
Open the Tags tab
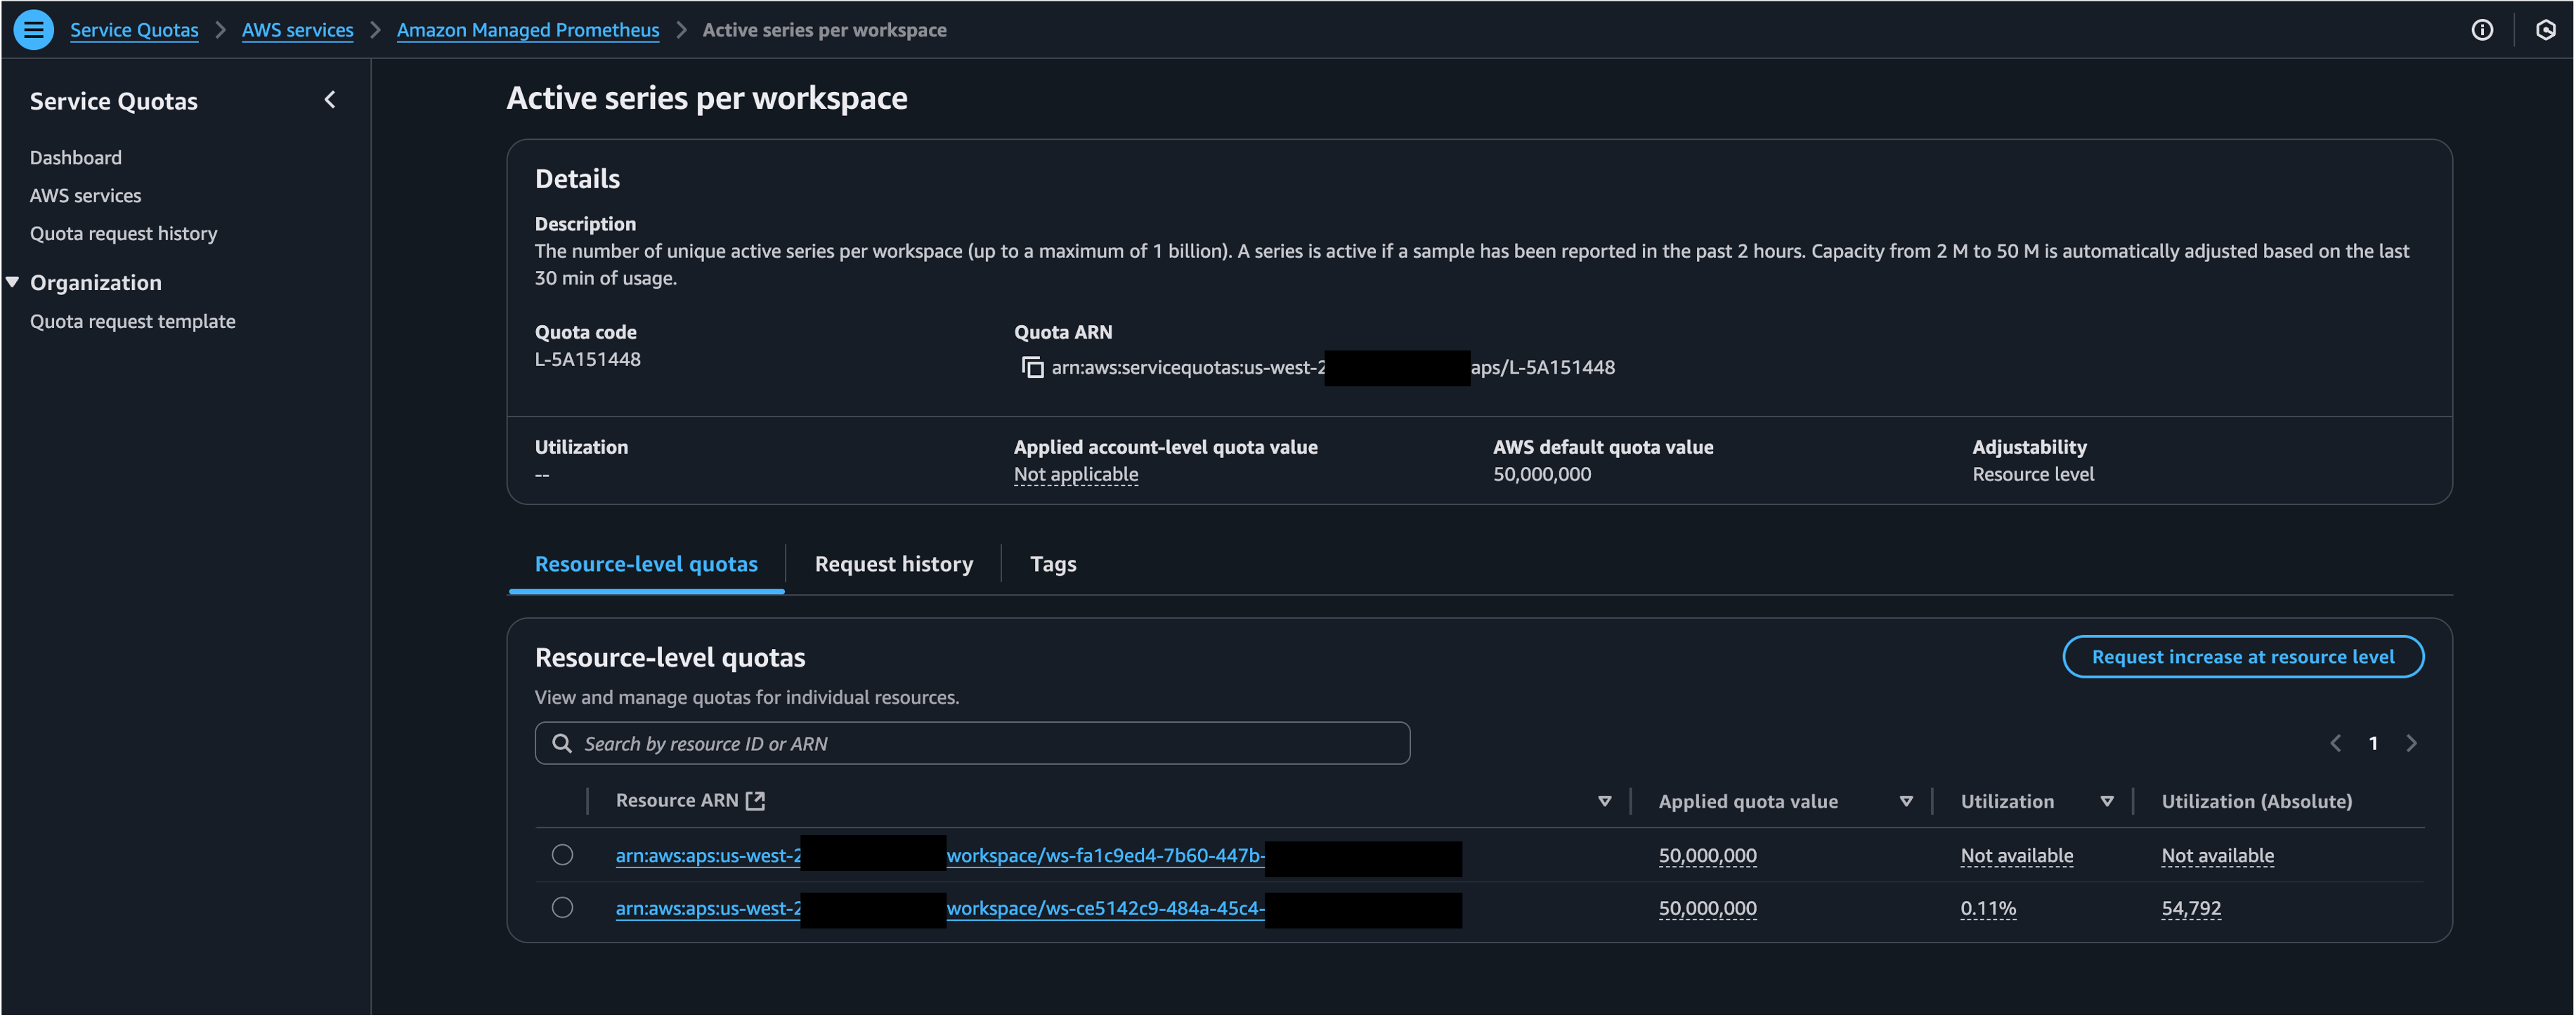click(1052, 563)
